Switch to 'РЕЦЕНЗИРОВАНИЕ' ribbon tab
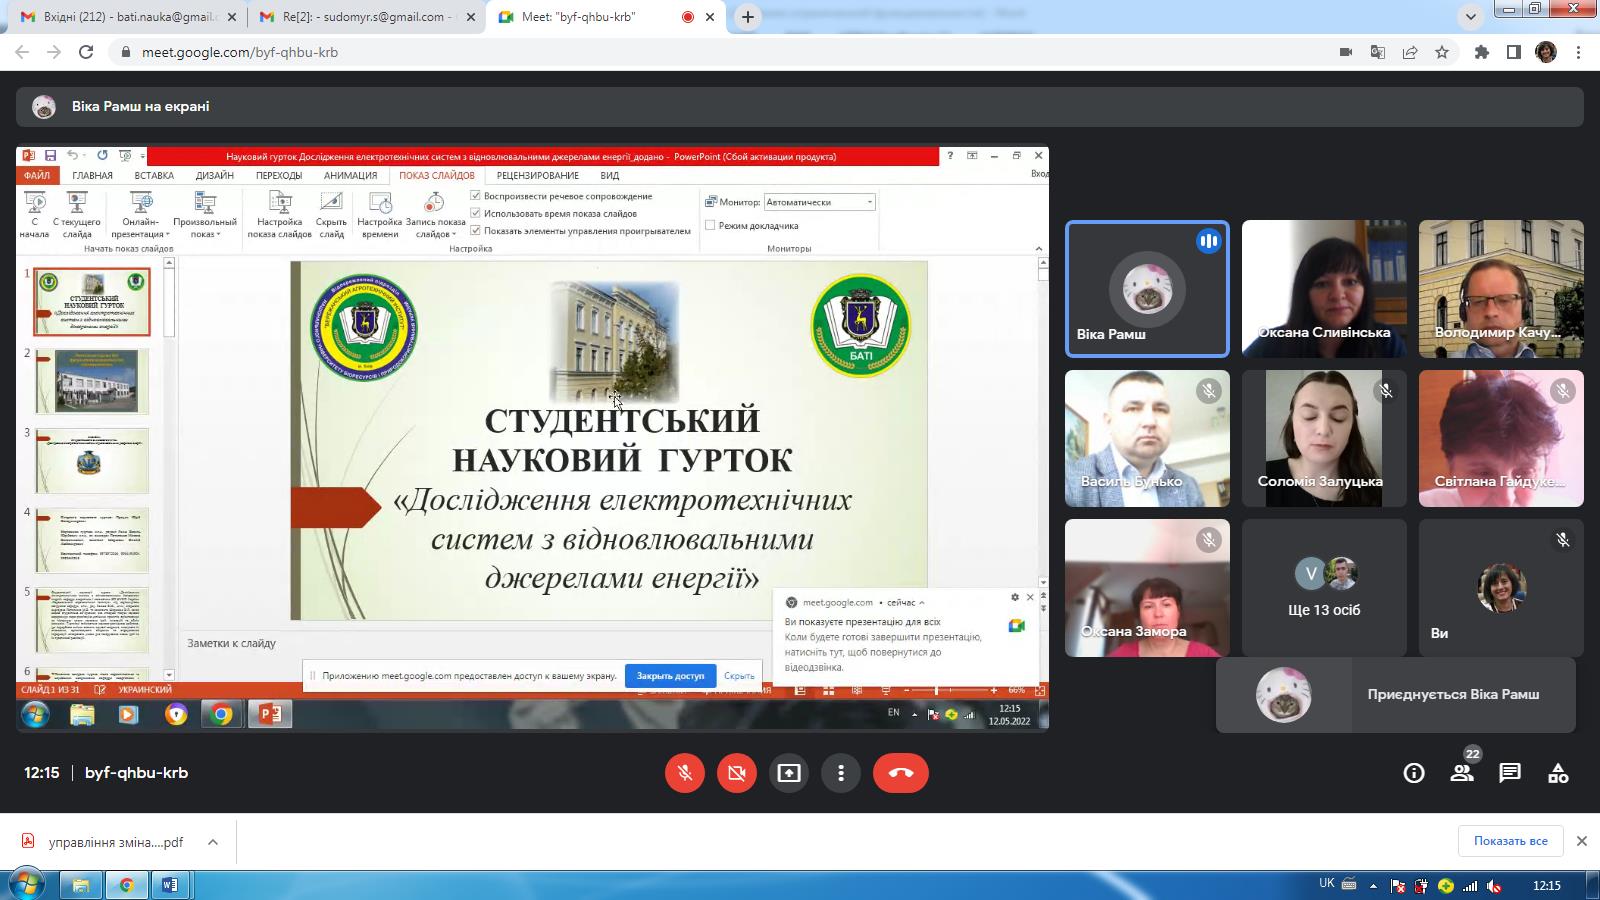Viewport: 1600px width, 900px height. 538,175
